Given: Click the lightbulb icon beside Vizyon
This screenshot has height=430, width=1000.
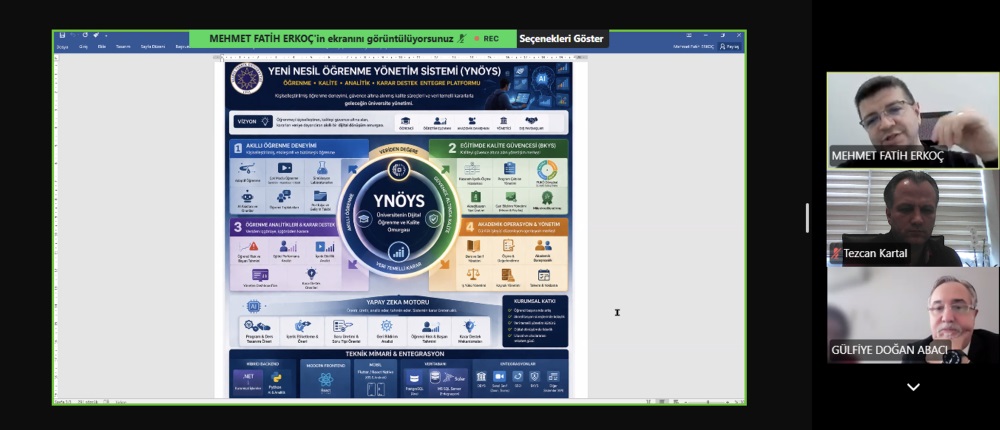Looking at the screenshot, I should coord(266,122).
